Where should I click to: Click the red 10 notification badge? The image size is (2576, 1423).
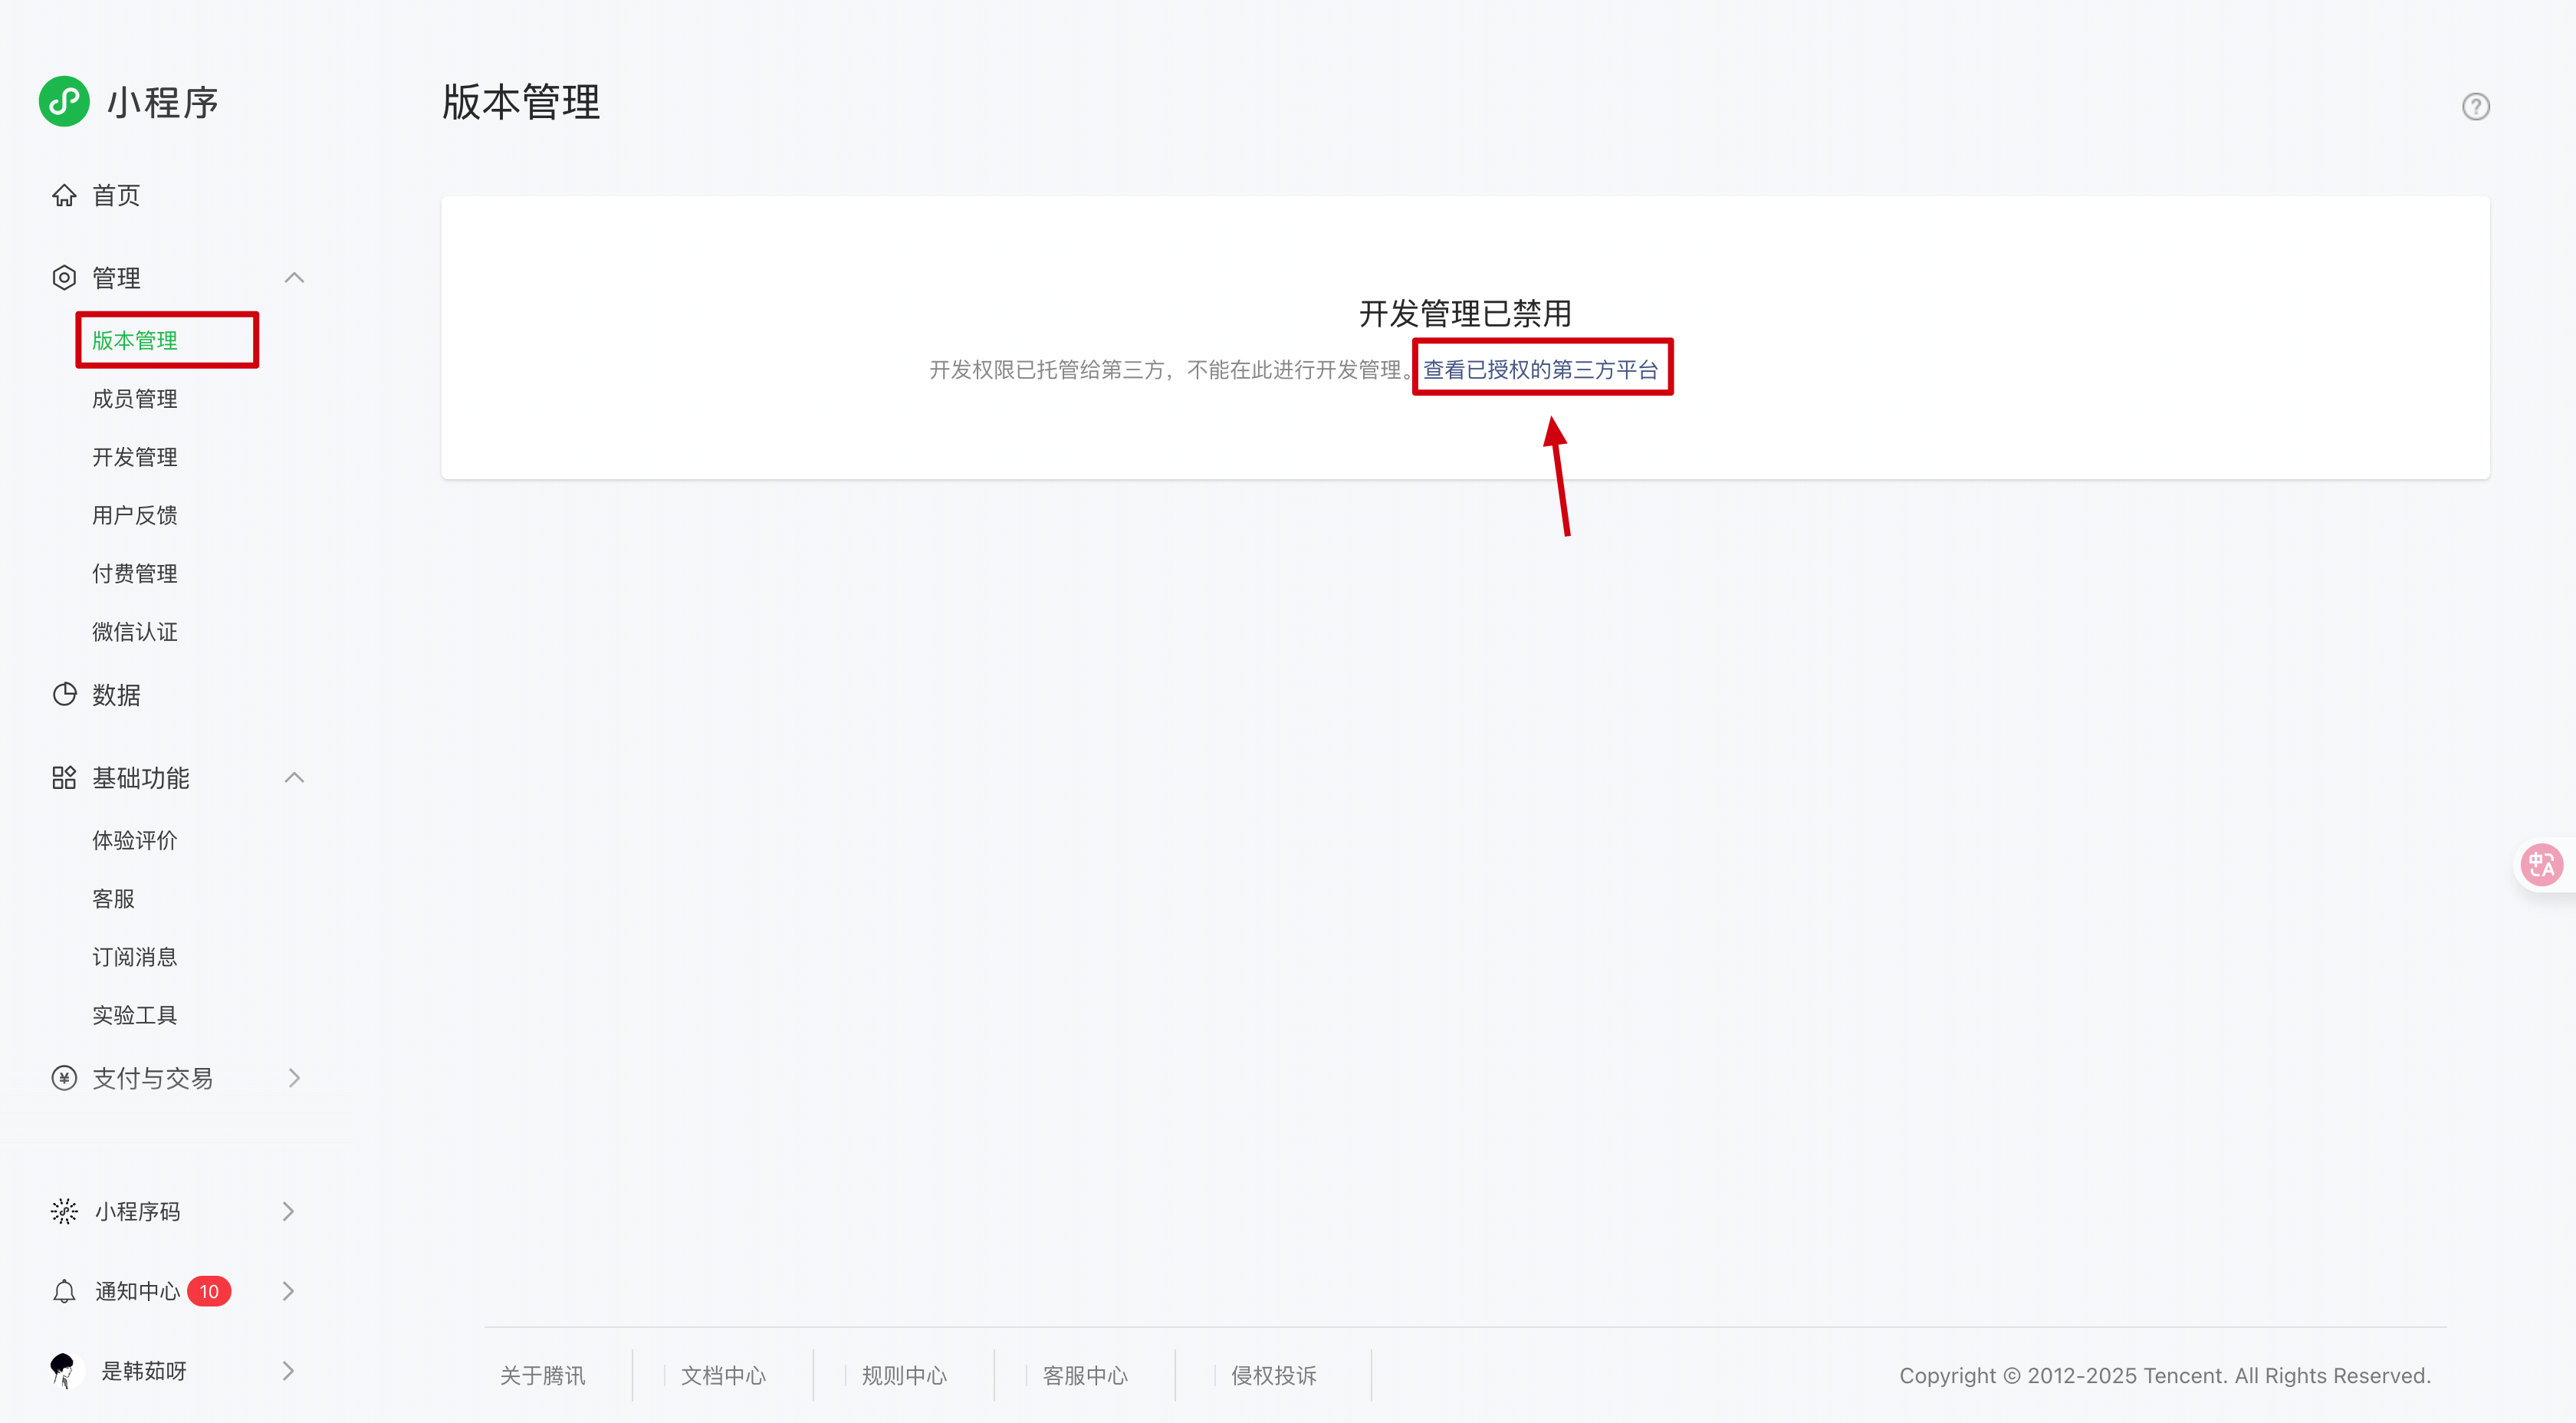[209, 1291]
